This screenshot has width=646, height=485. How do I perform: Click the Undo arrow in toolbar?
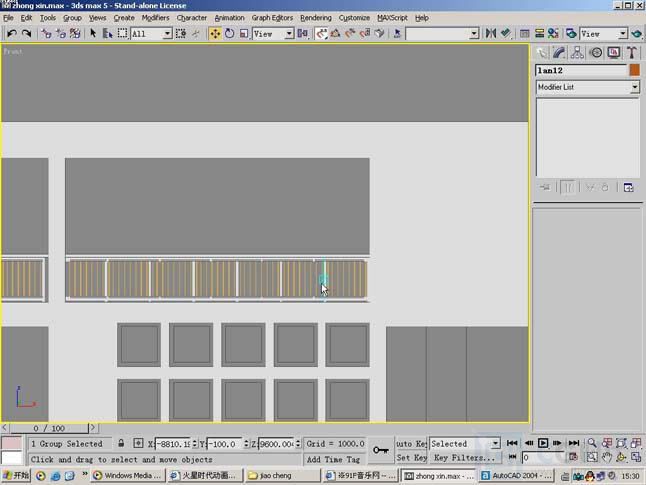tap(12, 33)
